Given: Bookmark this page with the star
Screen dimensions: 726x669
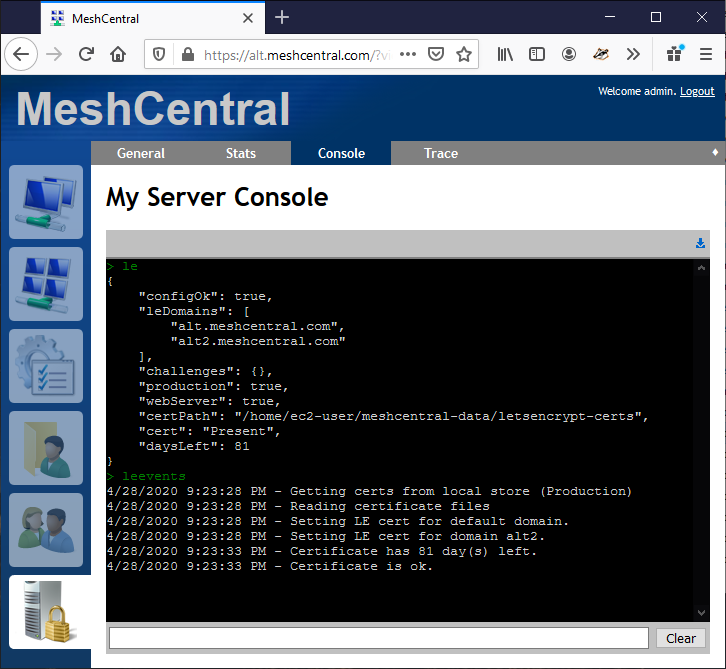Looking at the screenshot, I should (463, 54).
